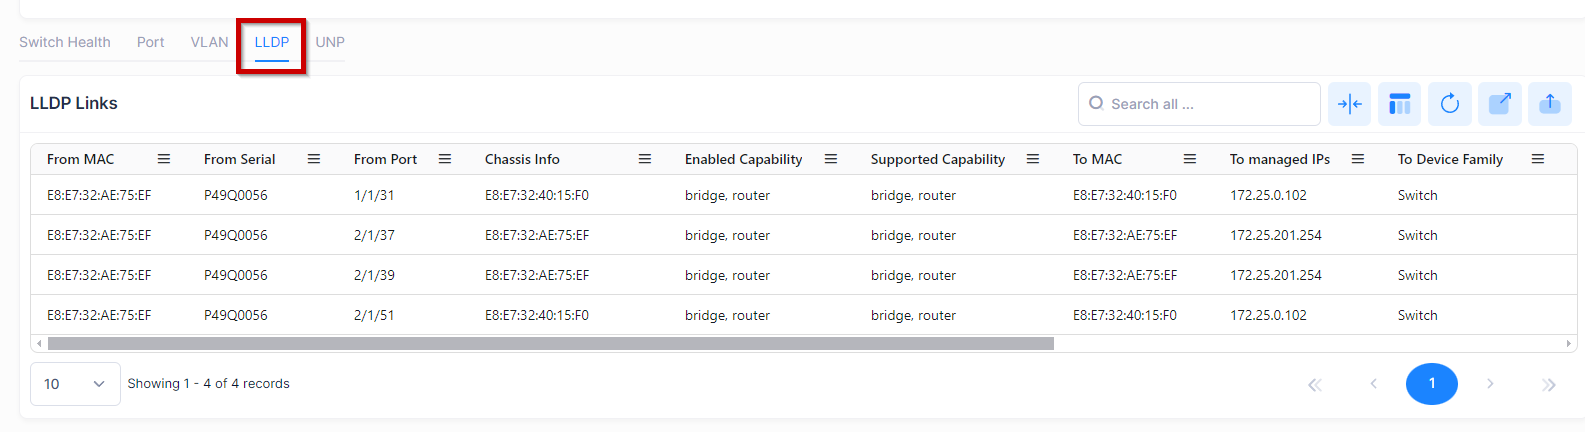Image resolution: width=1585 pixels, height=432 pixels.
Task: Open To MAC column menu icon
Action: pyautogui.click(x=1190, y=159)
